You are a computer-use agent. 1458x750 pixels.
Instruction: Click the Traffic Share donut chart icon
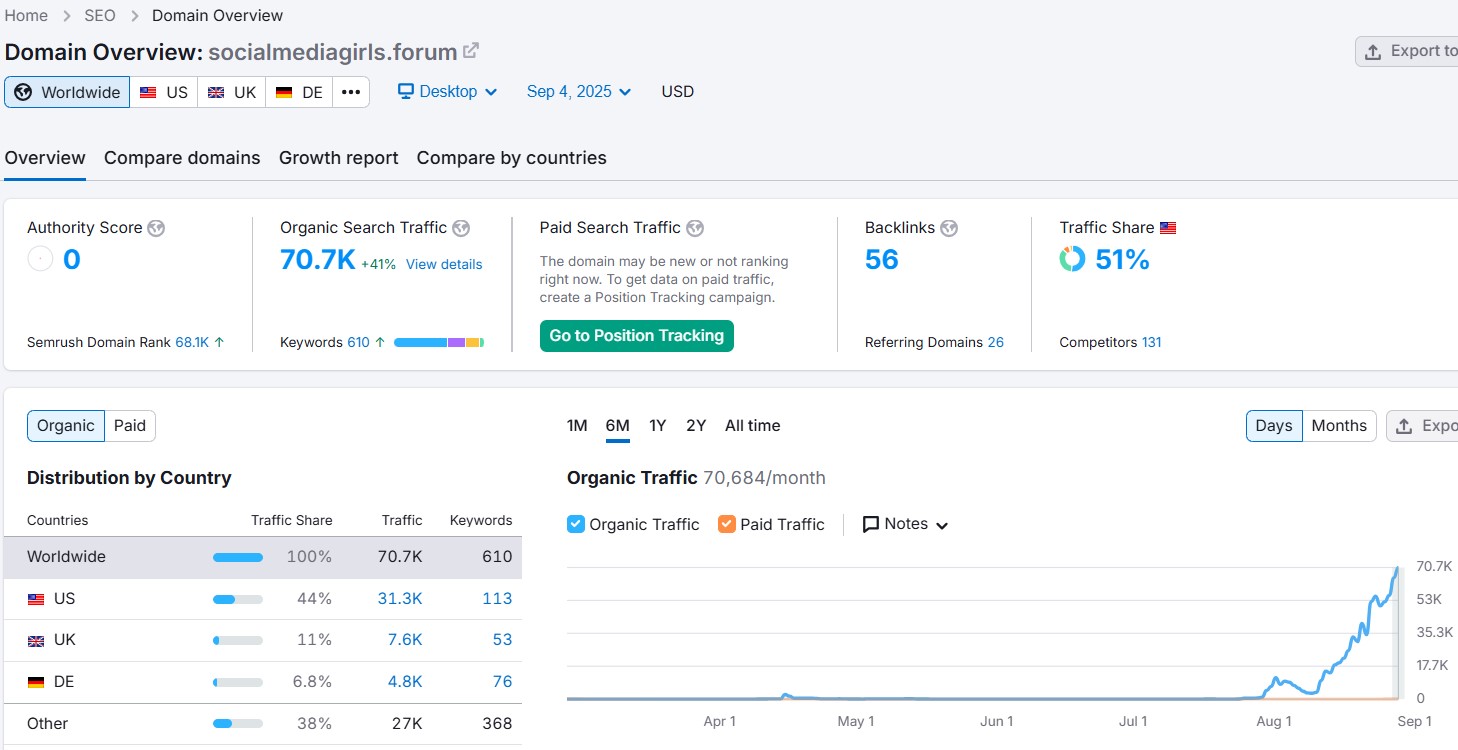pos(1072,260)
